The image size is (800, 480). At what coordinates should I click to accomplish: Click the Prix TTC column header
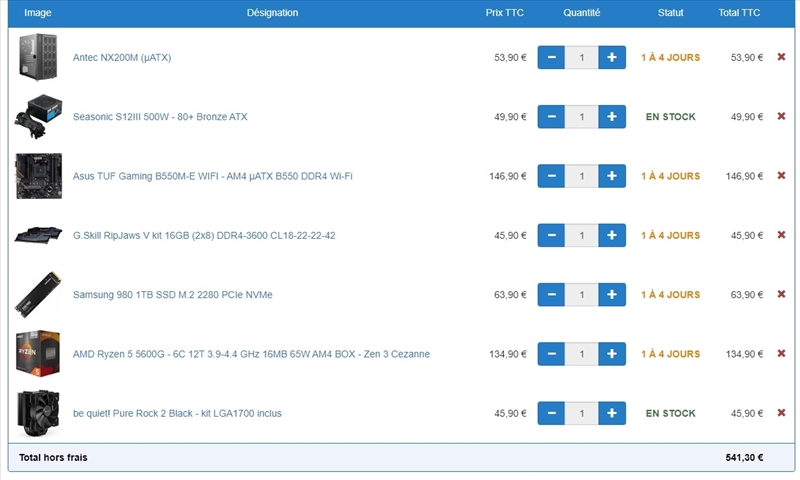(505, 13)
